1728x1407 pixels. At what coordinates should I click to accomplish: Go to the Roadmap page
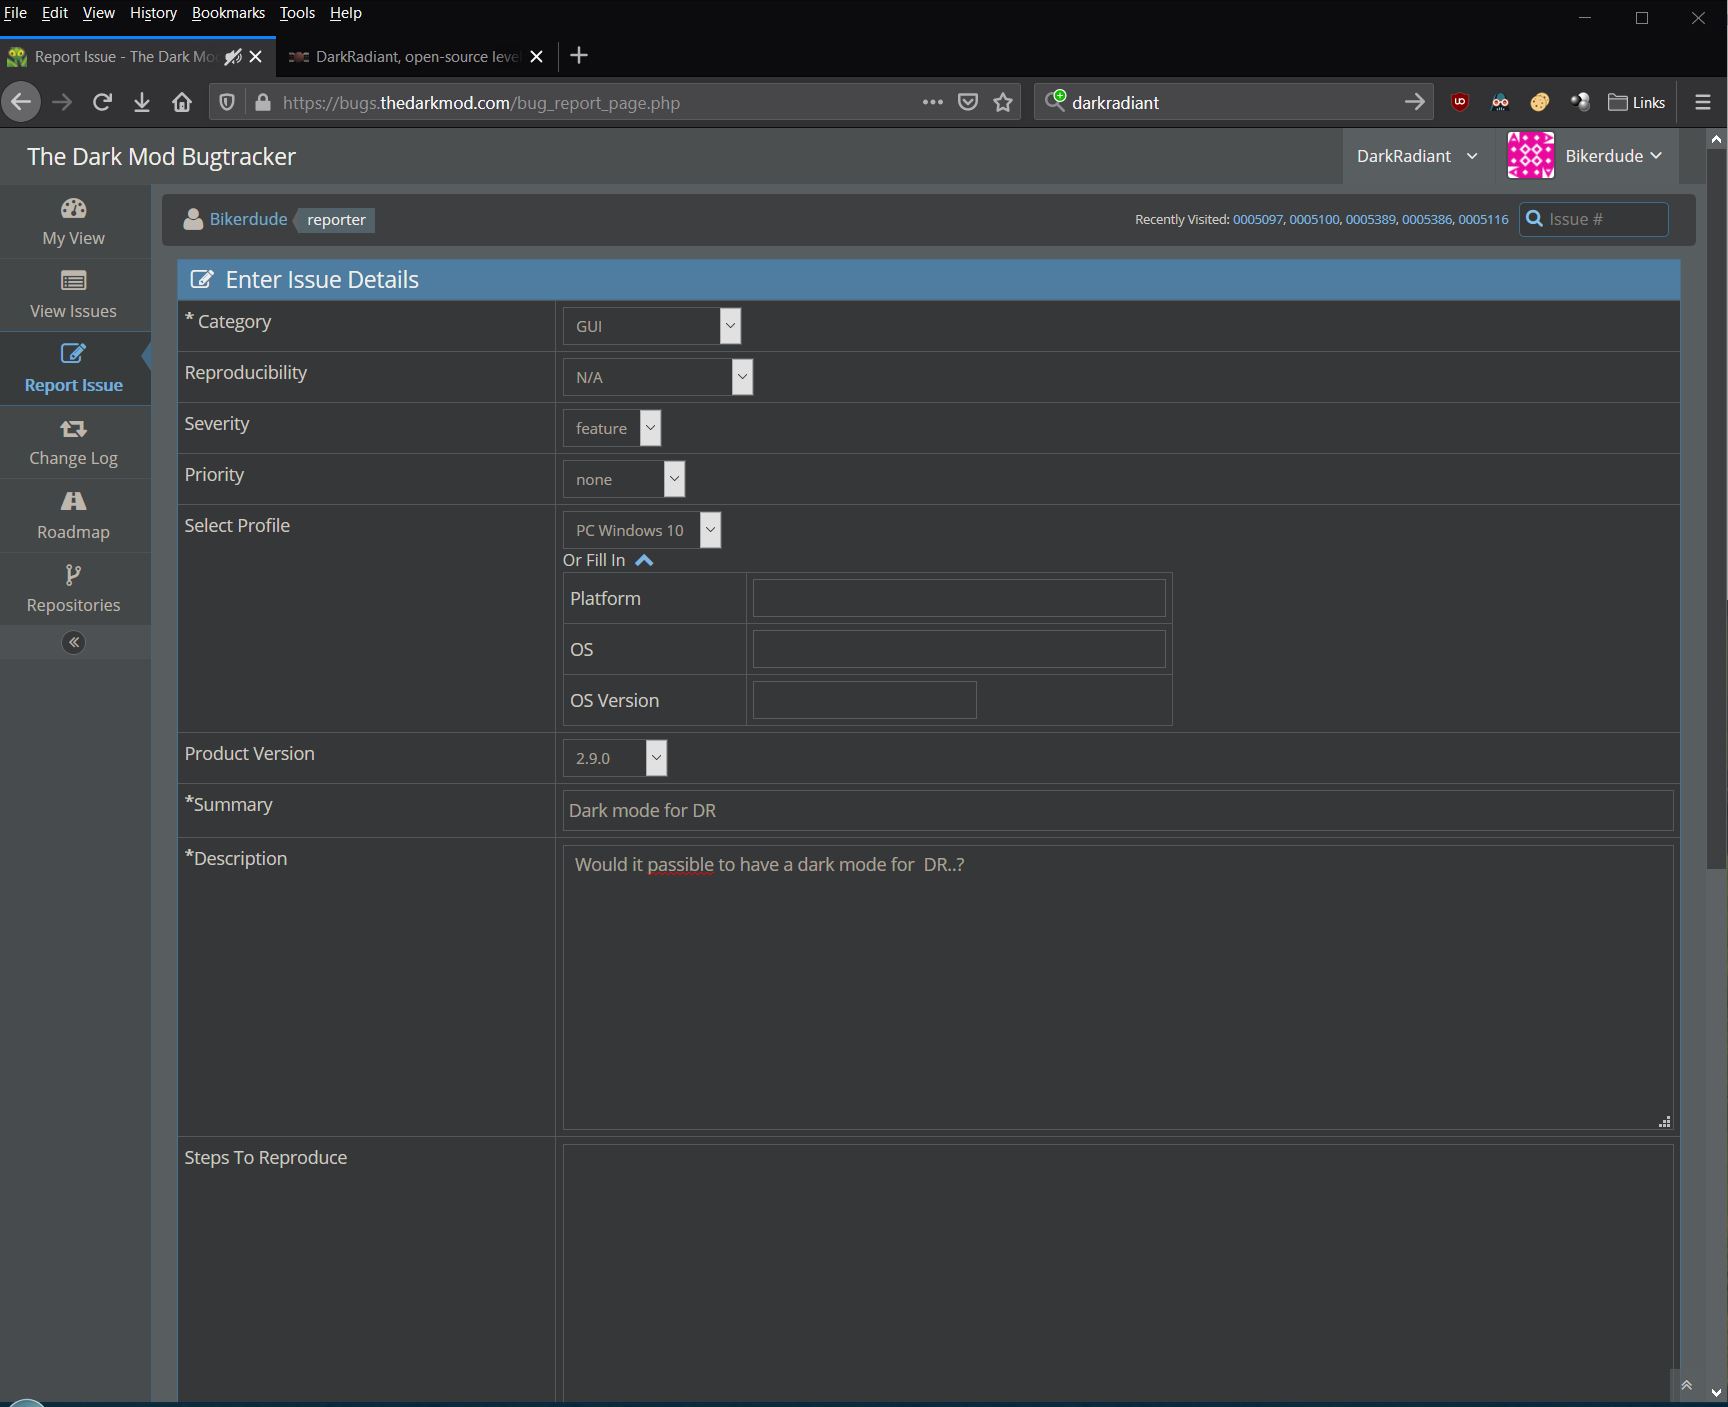pos(73,515)
